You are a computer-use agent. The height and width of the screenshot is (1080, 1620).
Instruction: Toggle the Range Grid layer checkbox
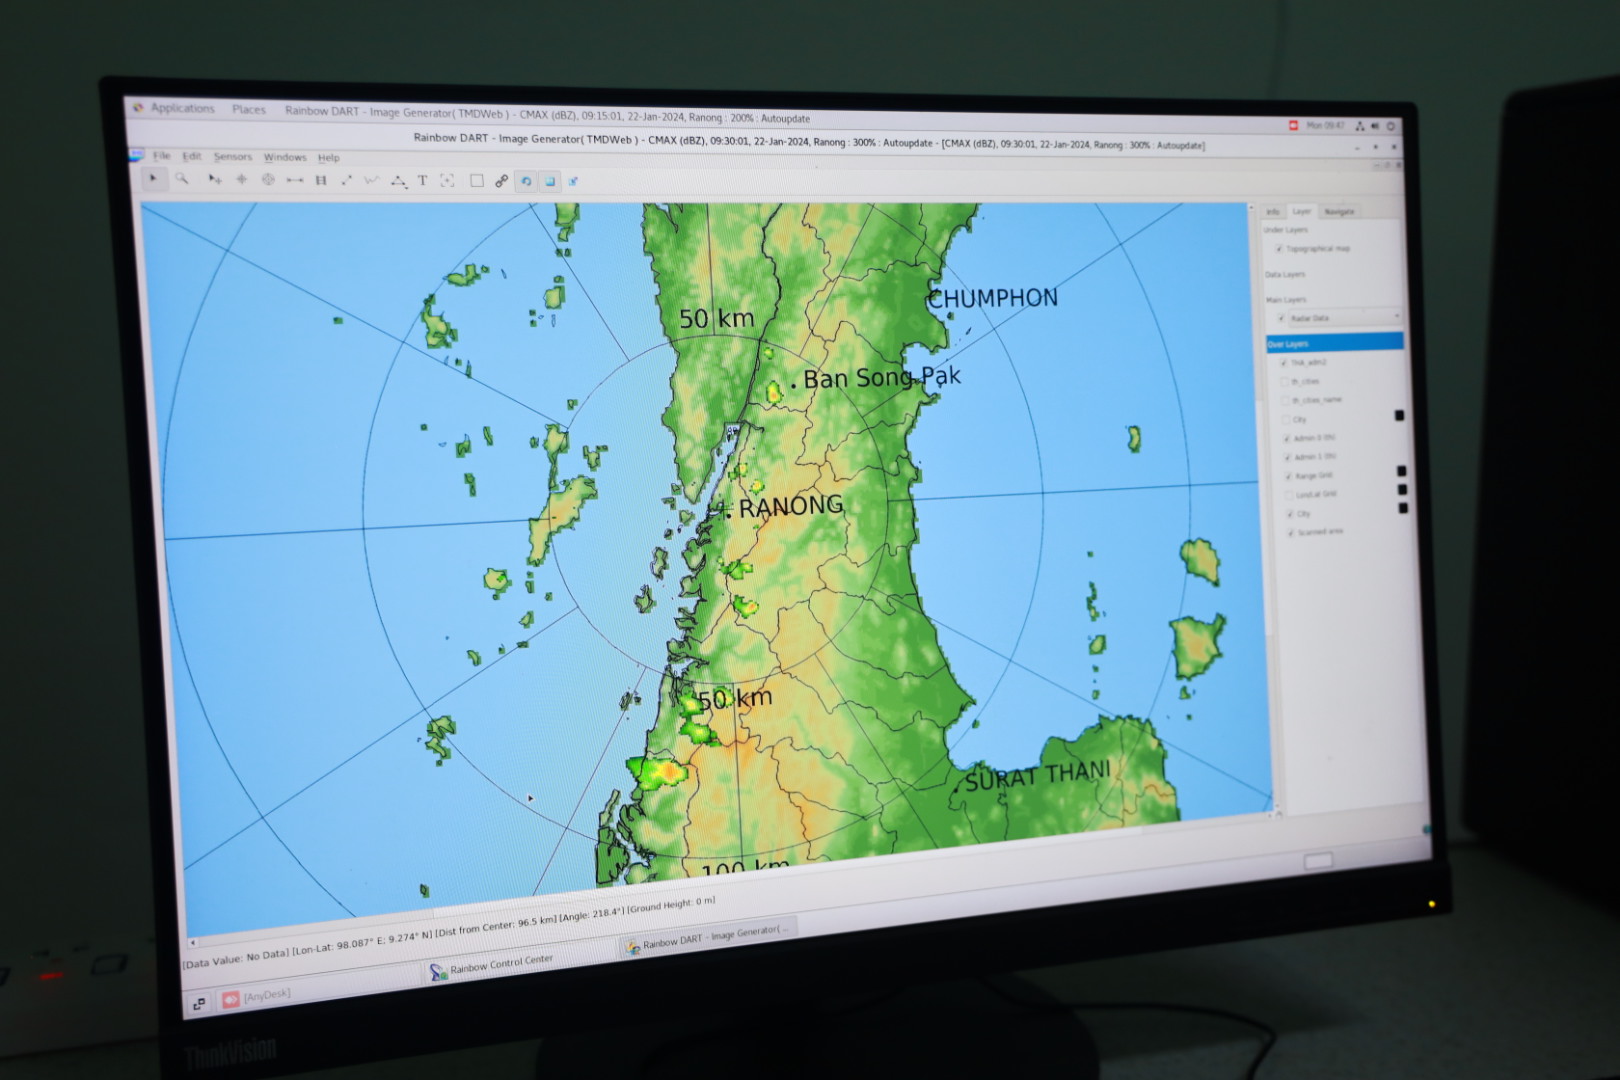click(1287, 476)
